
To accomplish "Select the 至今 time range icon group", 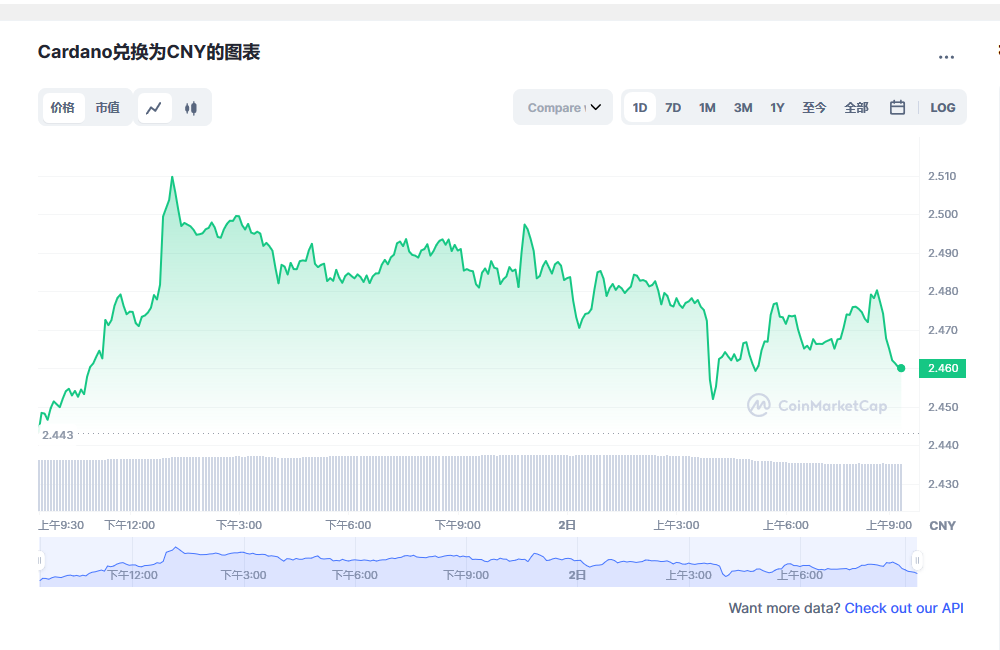I will [x=815, y=107].
